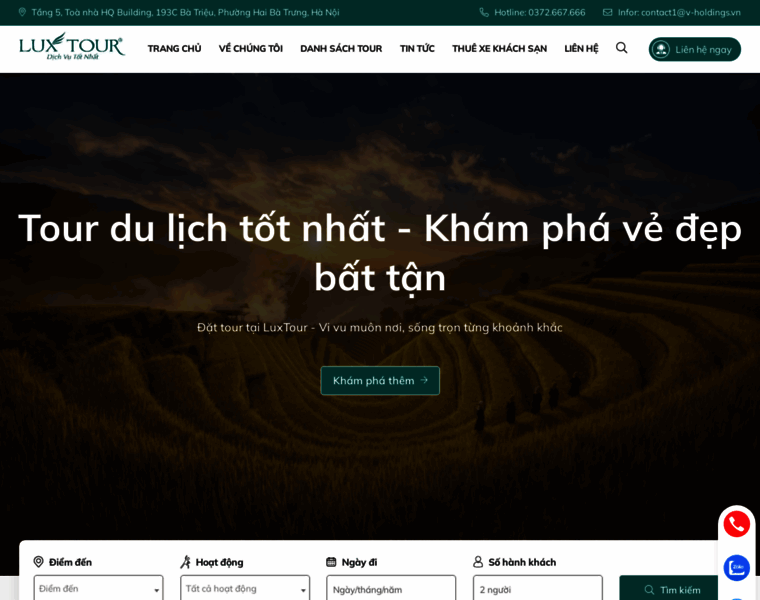
Task: Click the envelope icon beside Infor email
Action: pos(607,12)
